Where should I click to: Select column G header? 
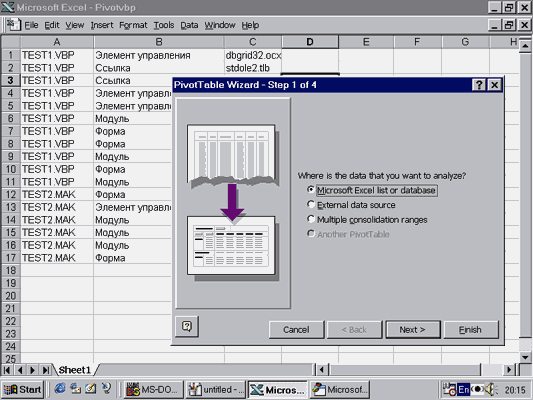465,42
